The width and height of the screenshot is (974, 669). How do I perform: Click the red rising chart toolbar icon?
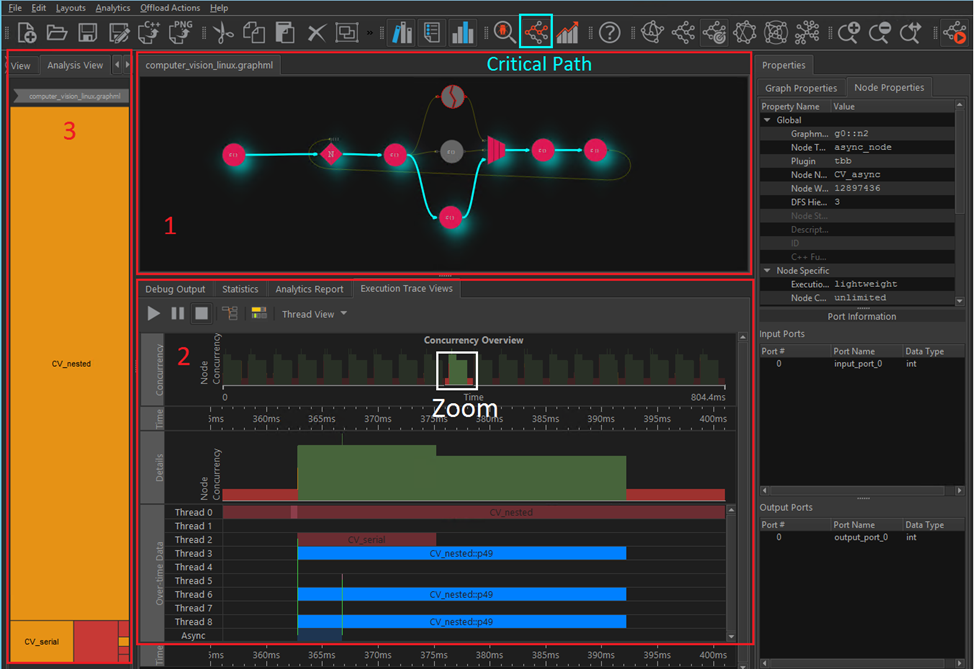568,32
